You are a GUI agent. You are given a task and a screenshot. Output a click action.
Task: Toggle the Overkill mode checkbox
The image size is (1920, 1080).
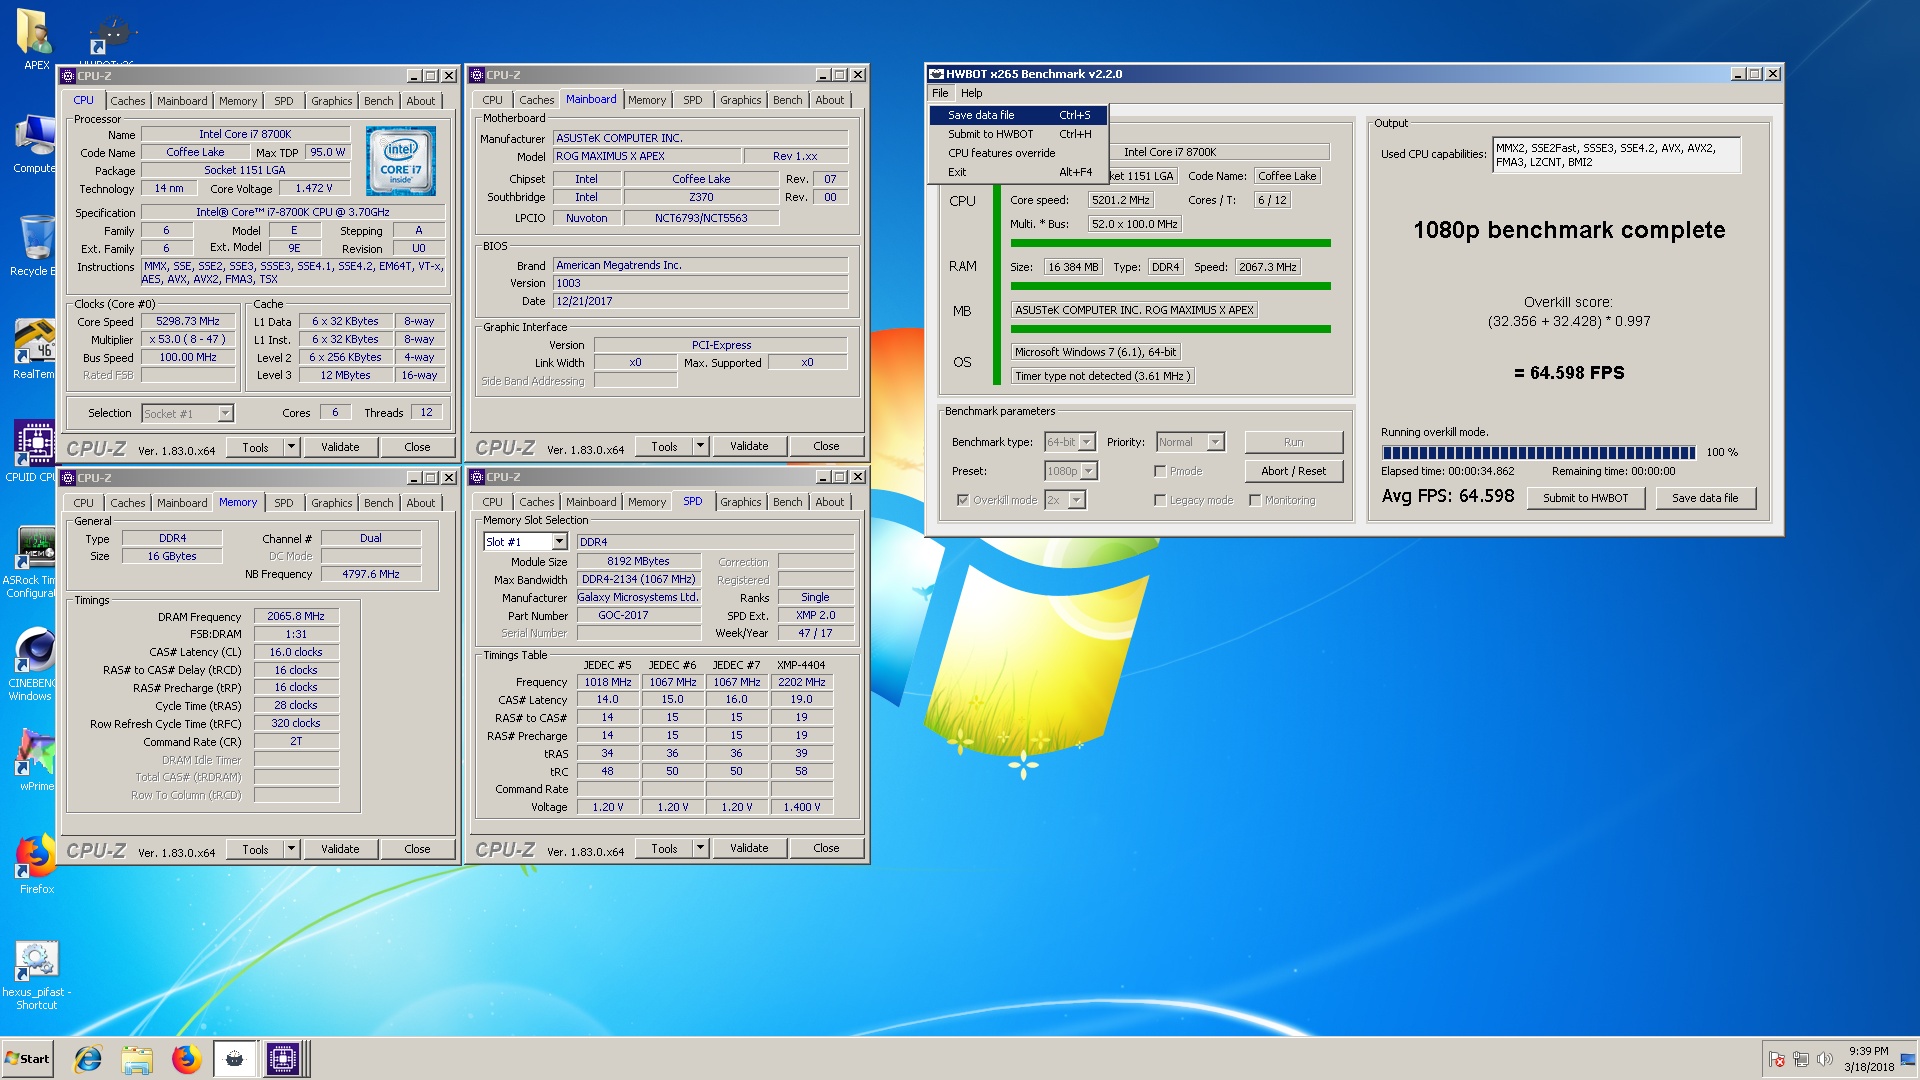[963, 500]
